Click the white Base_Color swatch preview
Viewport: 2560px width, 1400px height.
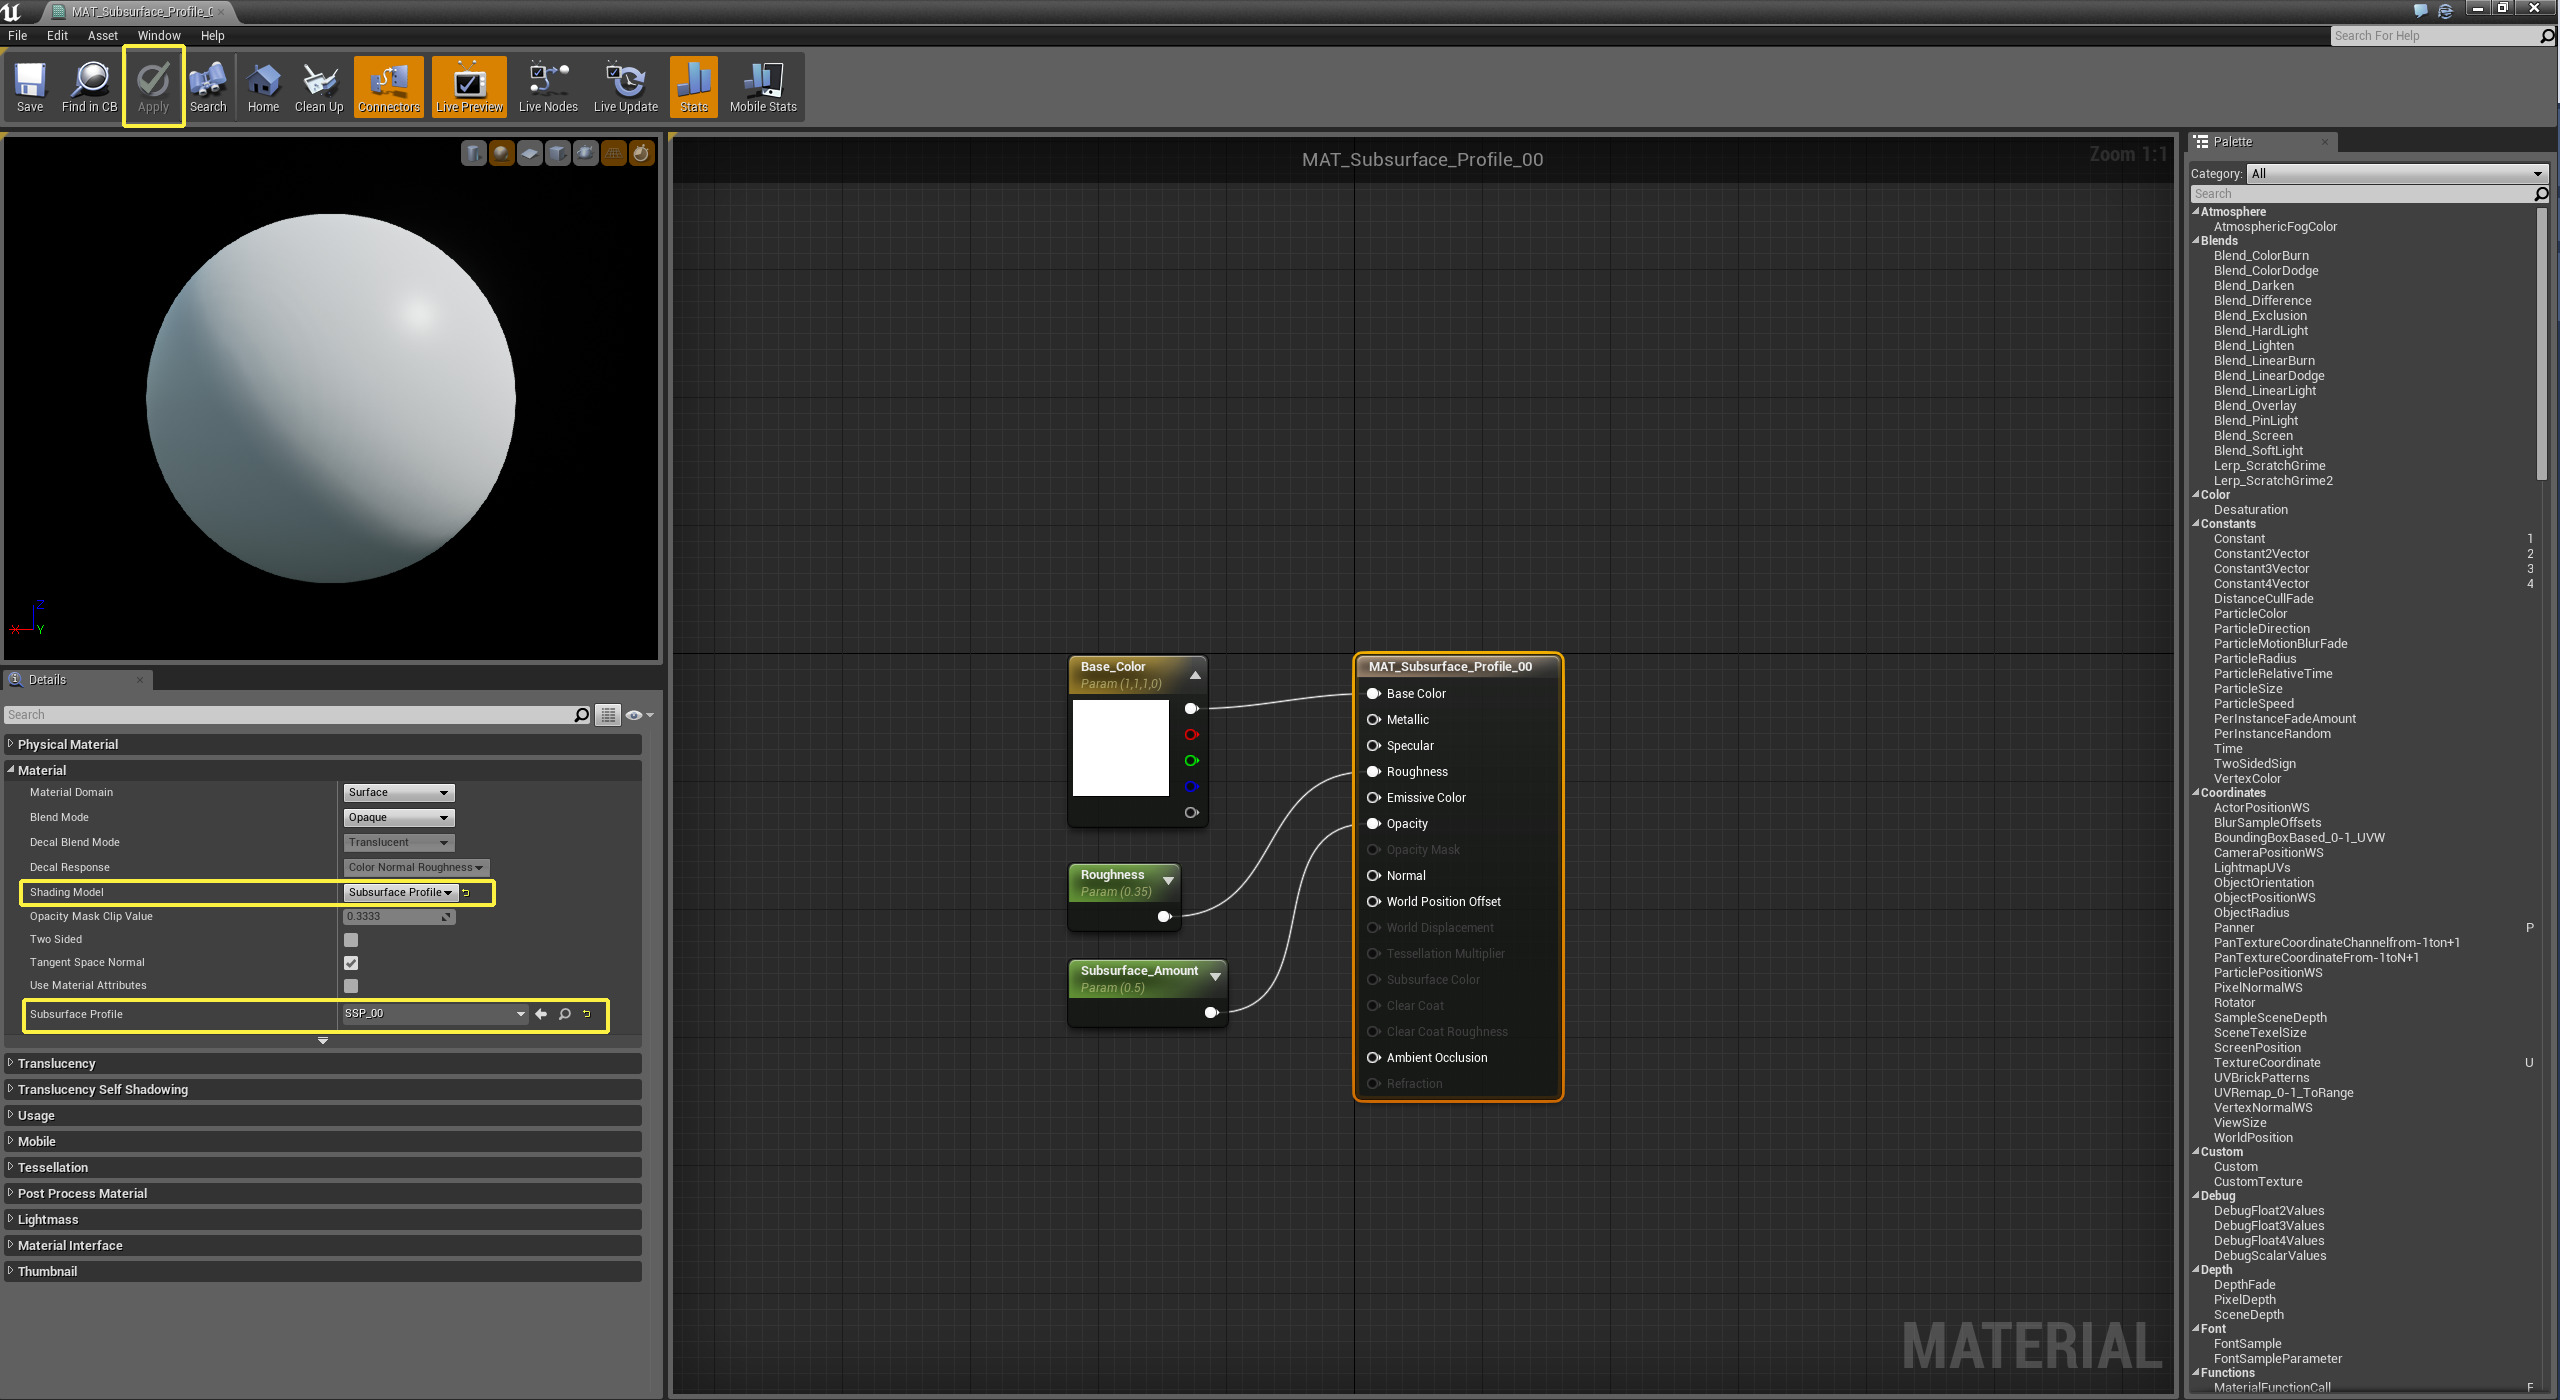[x=1120, y=748]
